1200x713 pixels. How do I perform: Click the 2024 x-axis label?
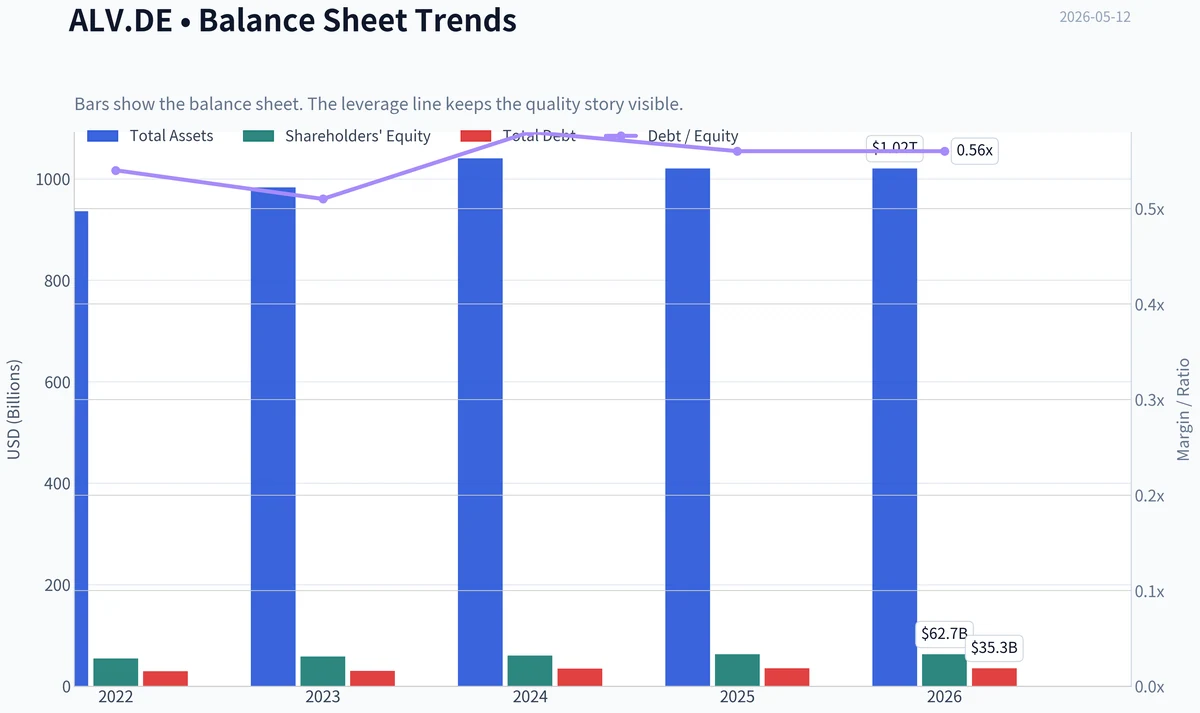click(x=530, y=697)
